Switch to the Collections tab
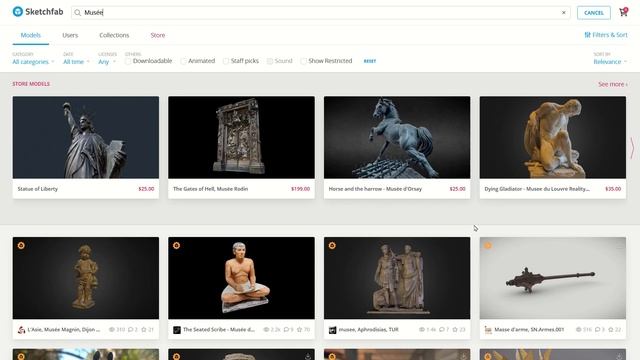Image resolution: width=640 pixels, height=360 pixels. [x=114, y=35]
